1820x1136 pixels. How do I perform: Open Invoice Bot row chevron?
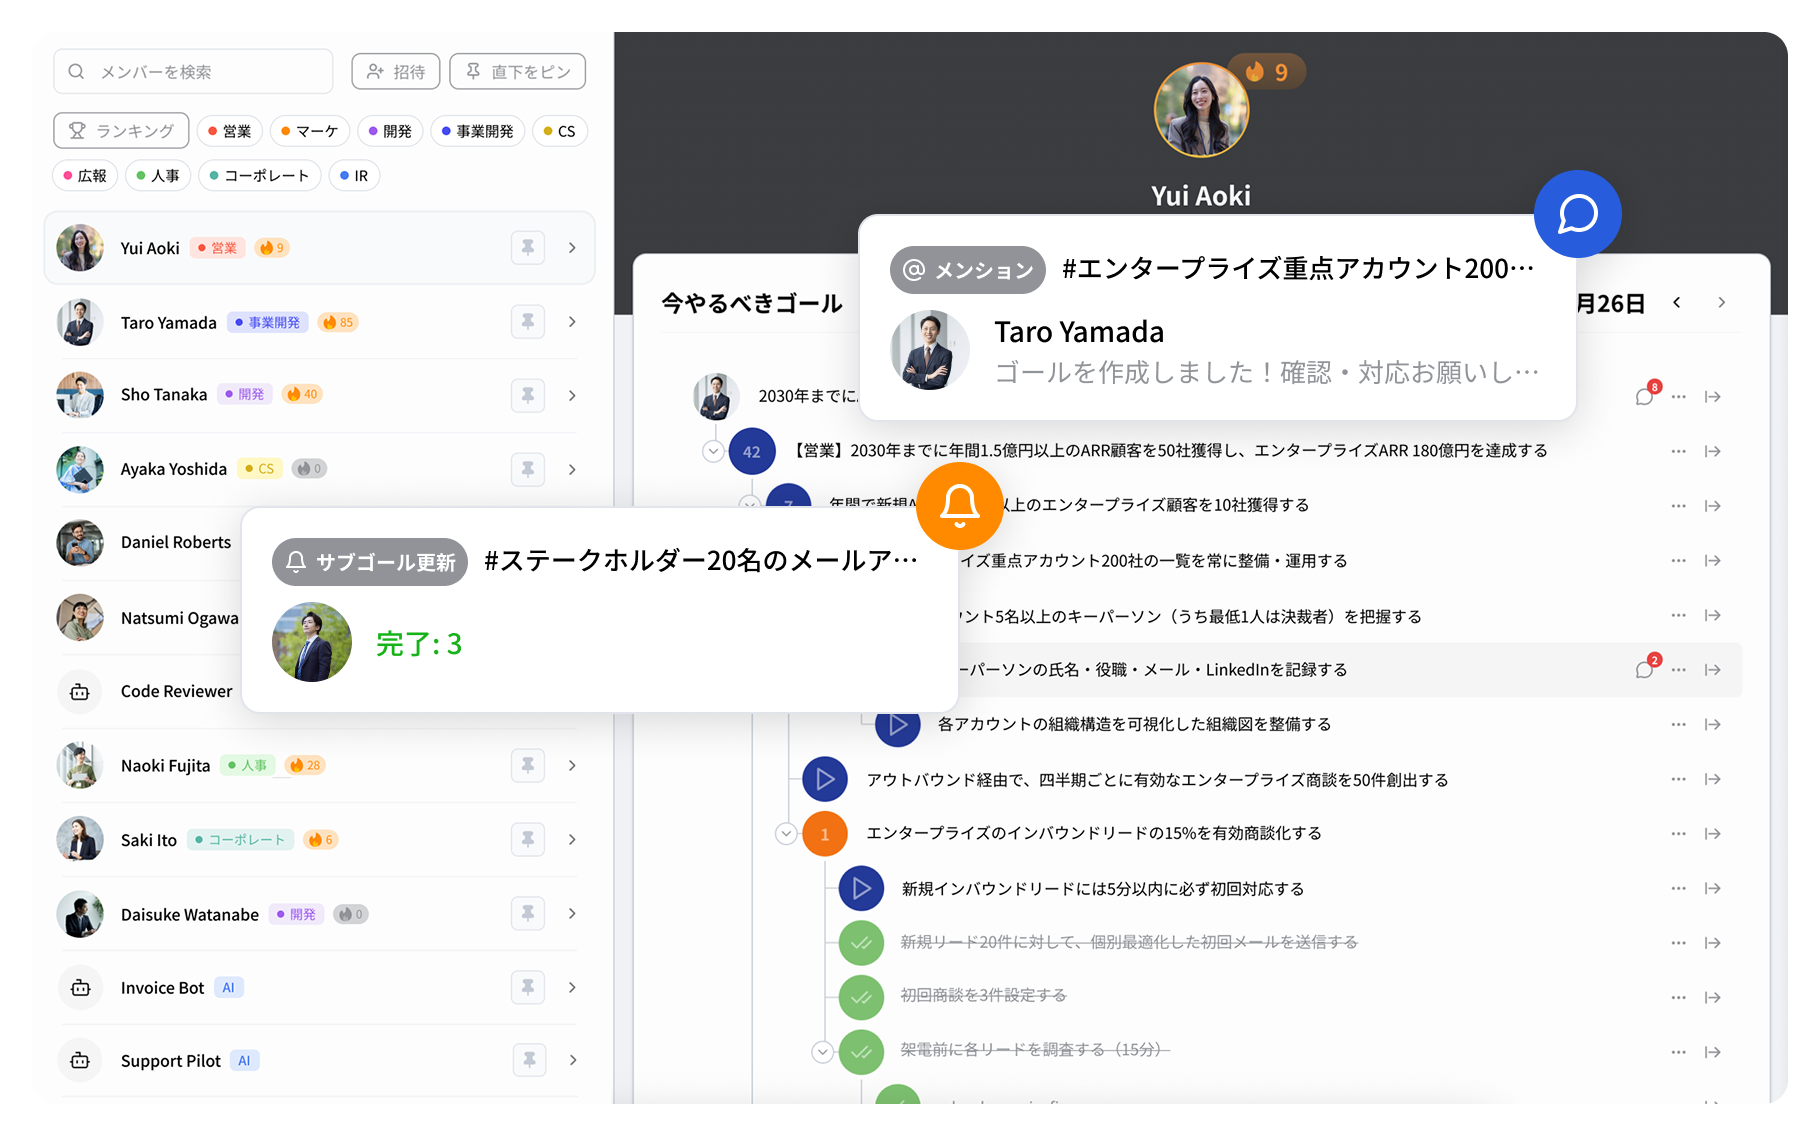[572, 987]
